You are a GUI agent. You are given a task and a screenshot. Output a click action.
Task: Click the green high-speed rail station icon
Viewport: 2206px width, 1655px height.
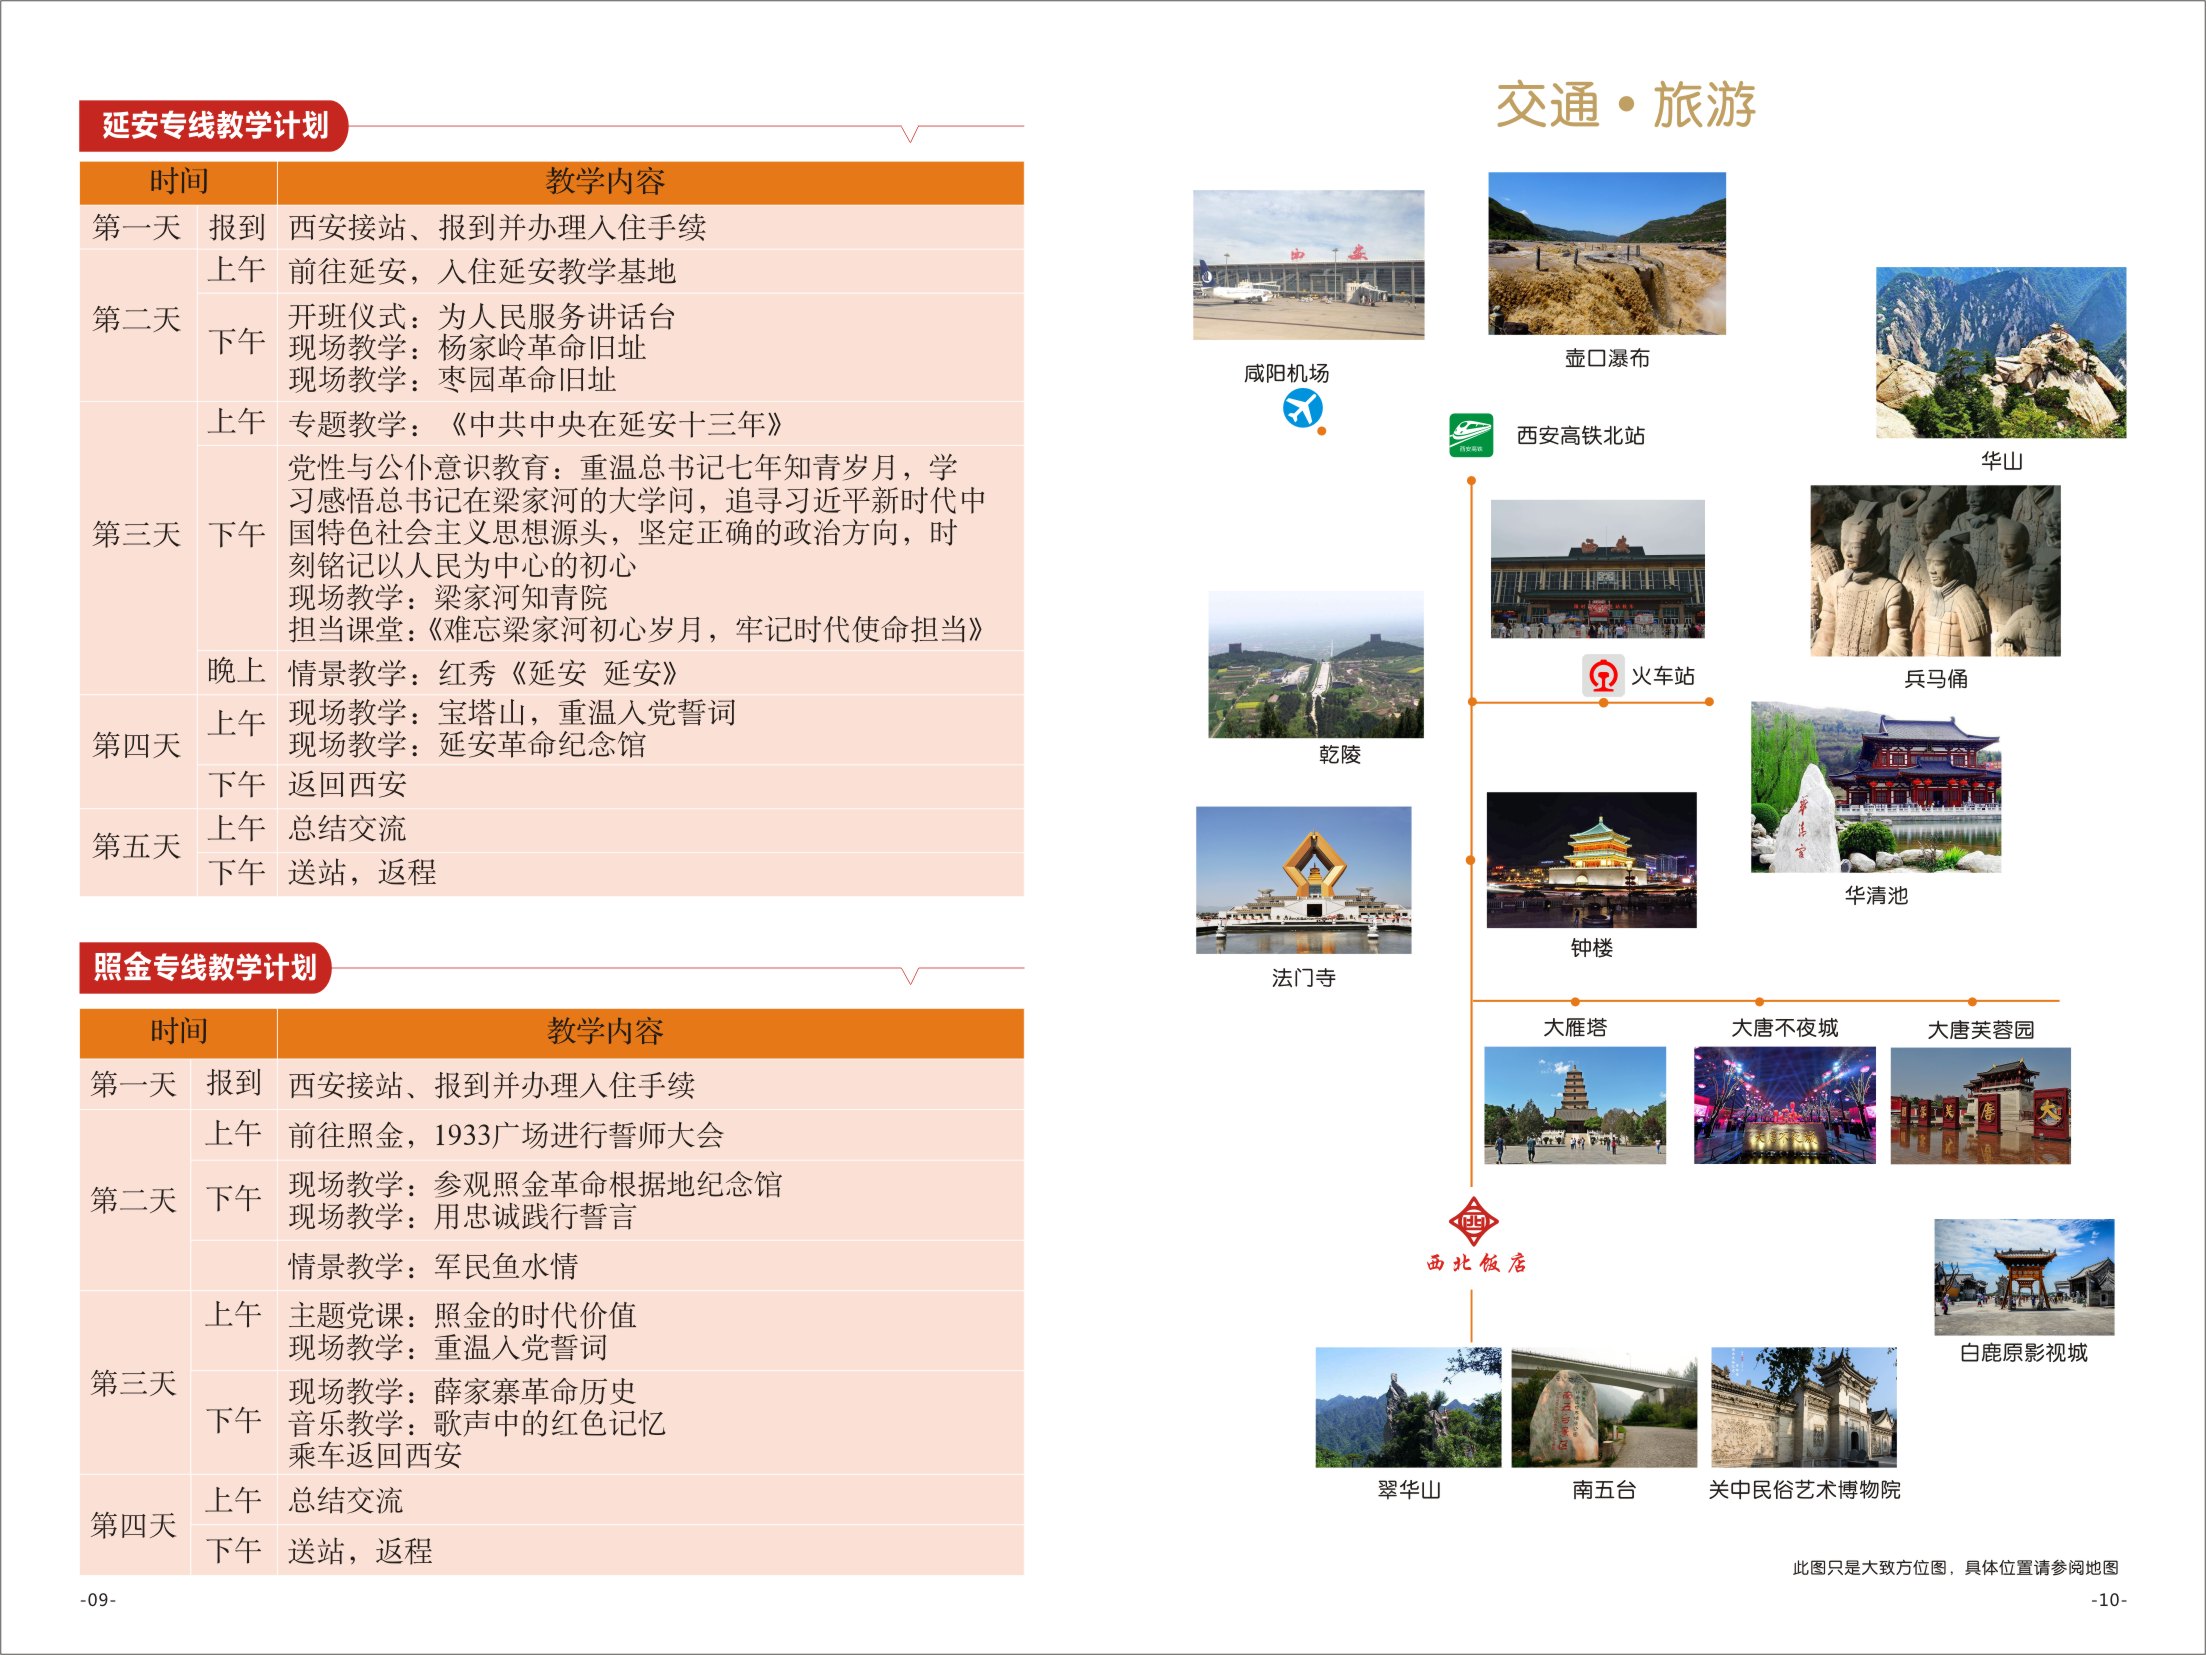(1471, 435)
